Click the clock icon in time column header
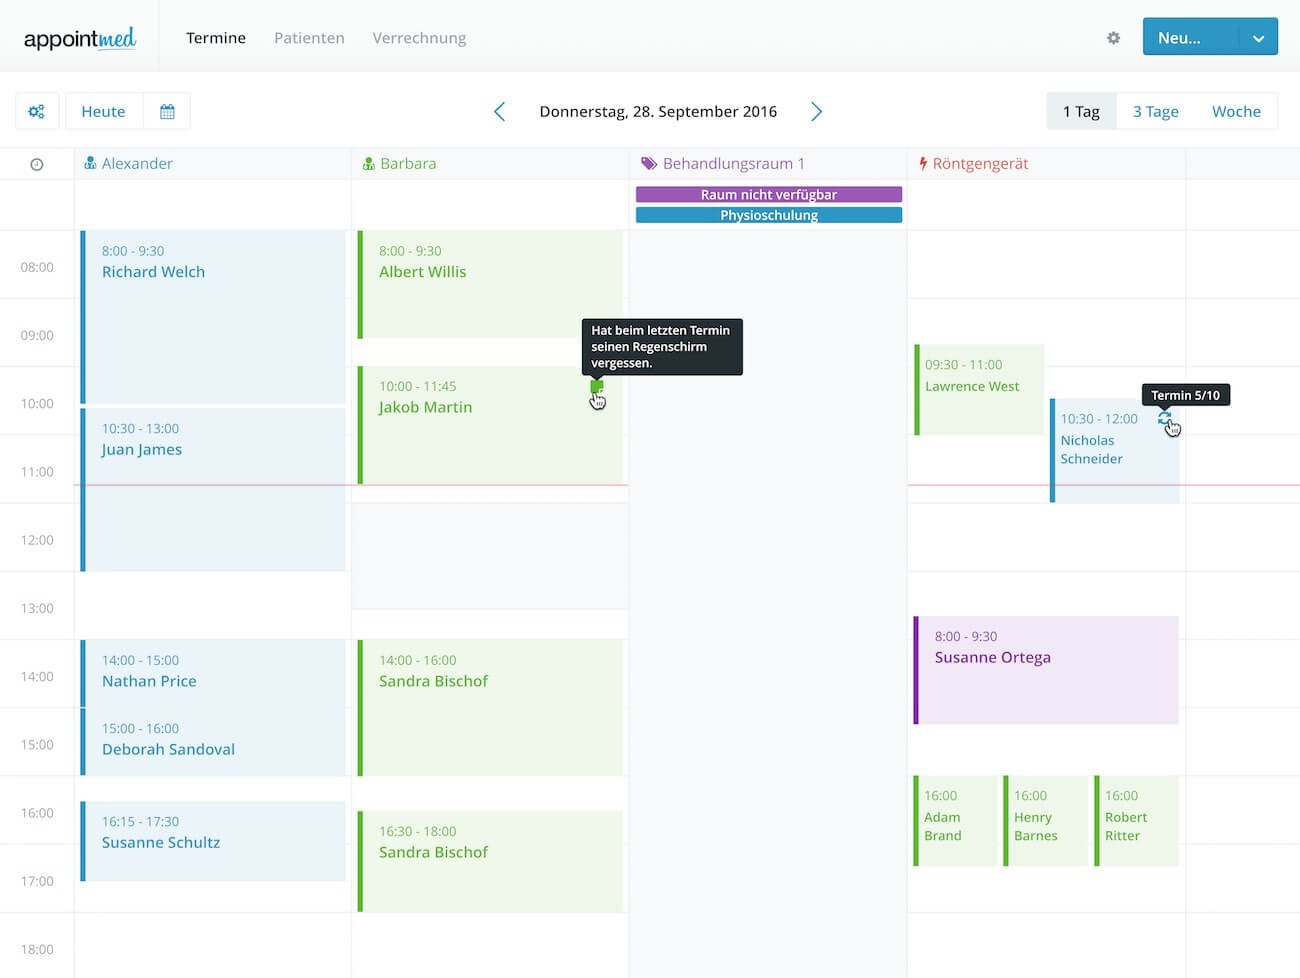 click(x=37, y=164)
